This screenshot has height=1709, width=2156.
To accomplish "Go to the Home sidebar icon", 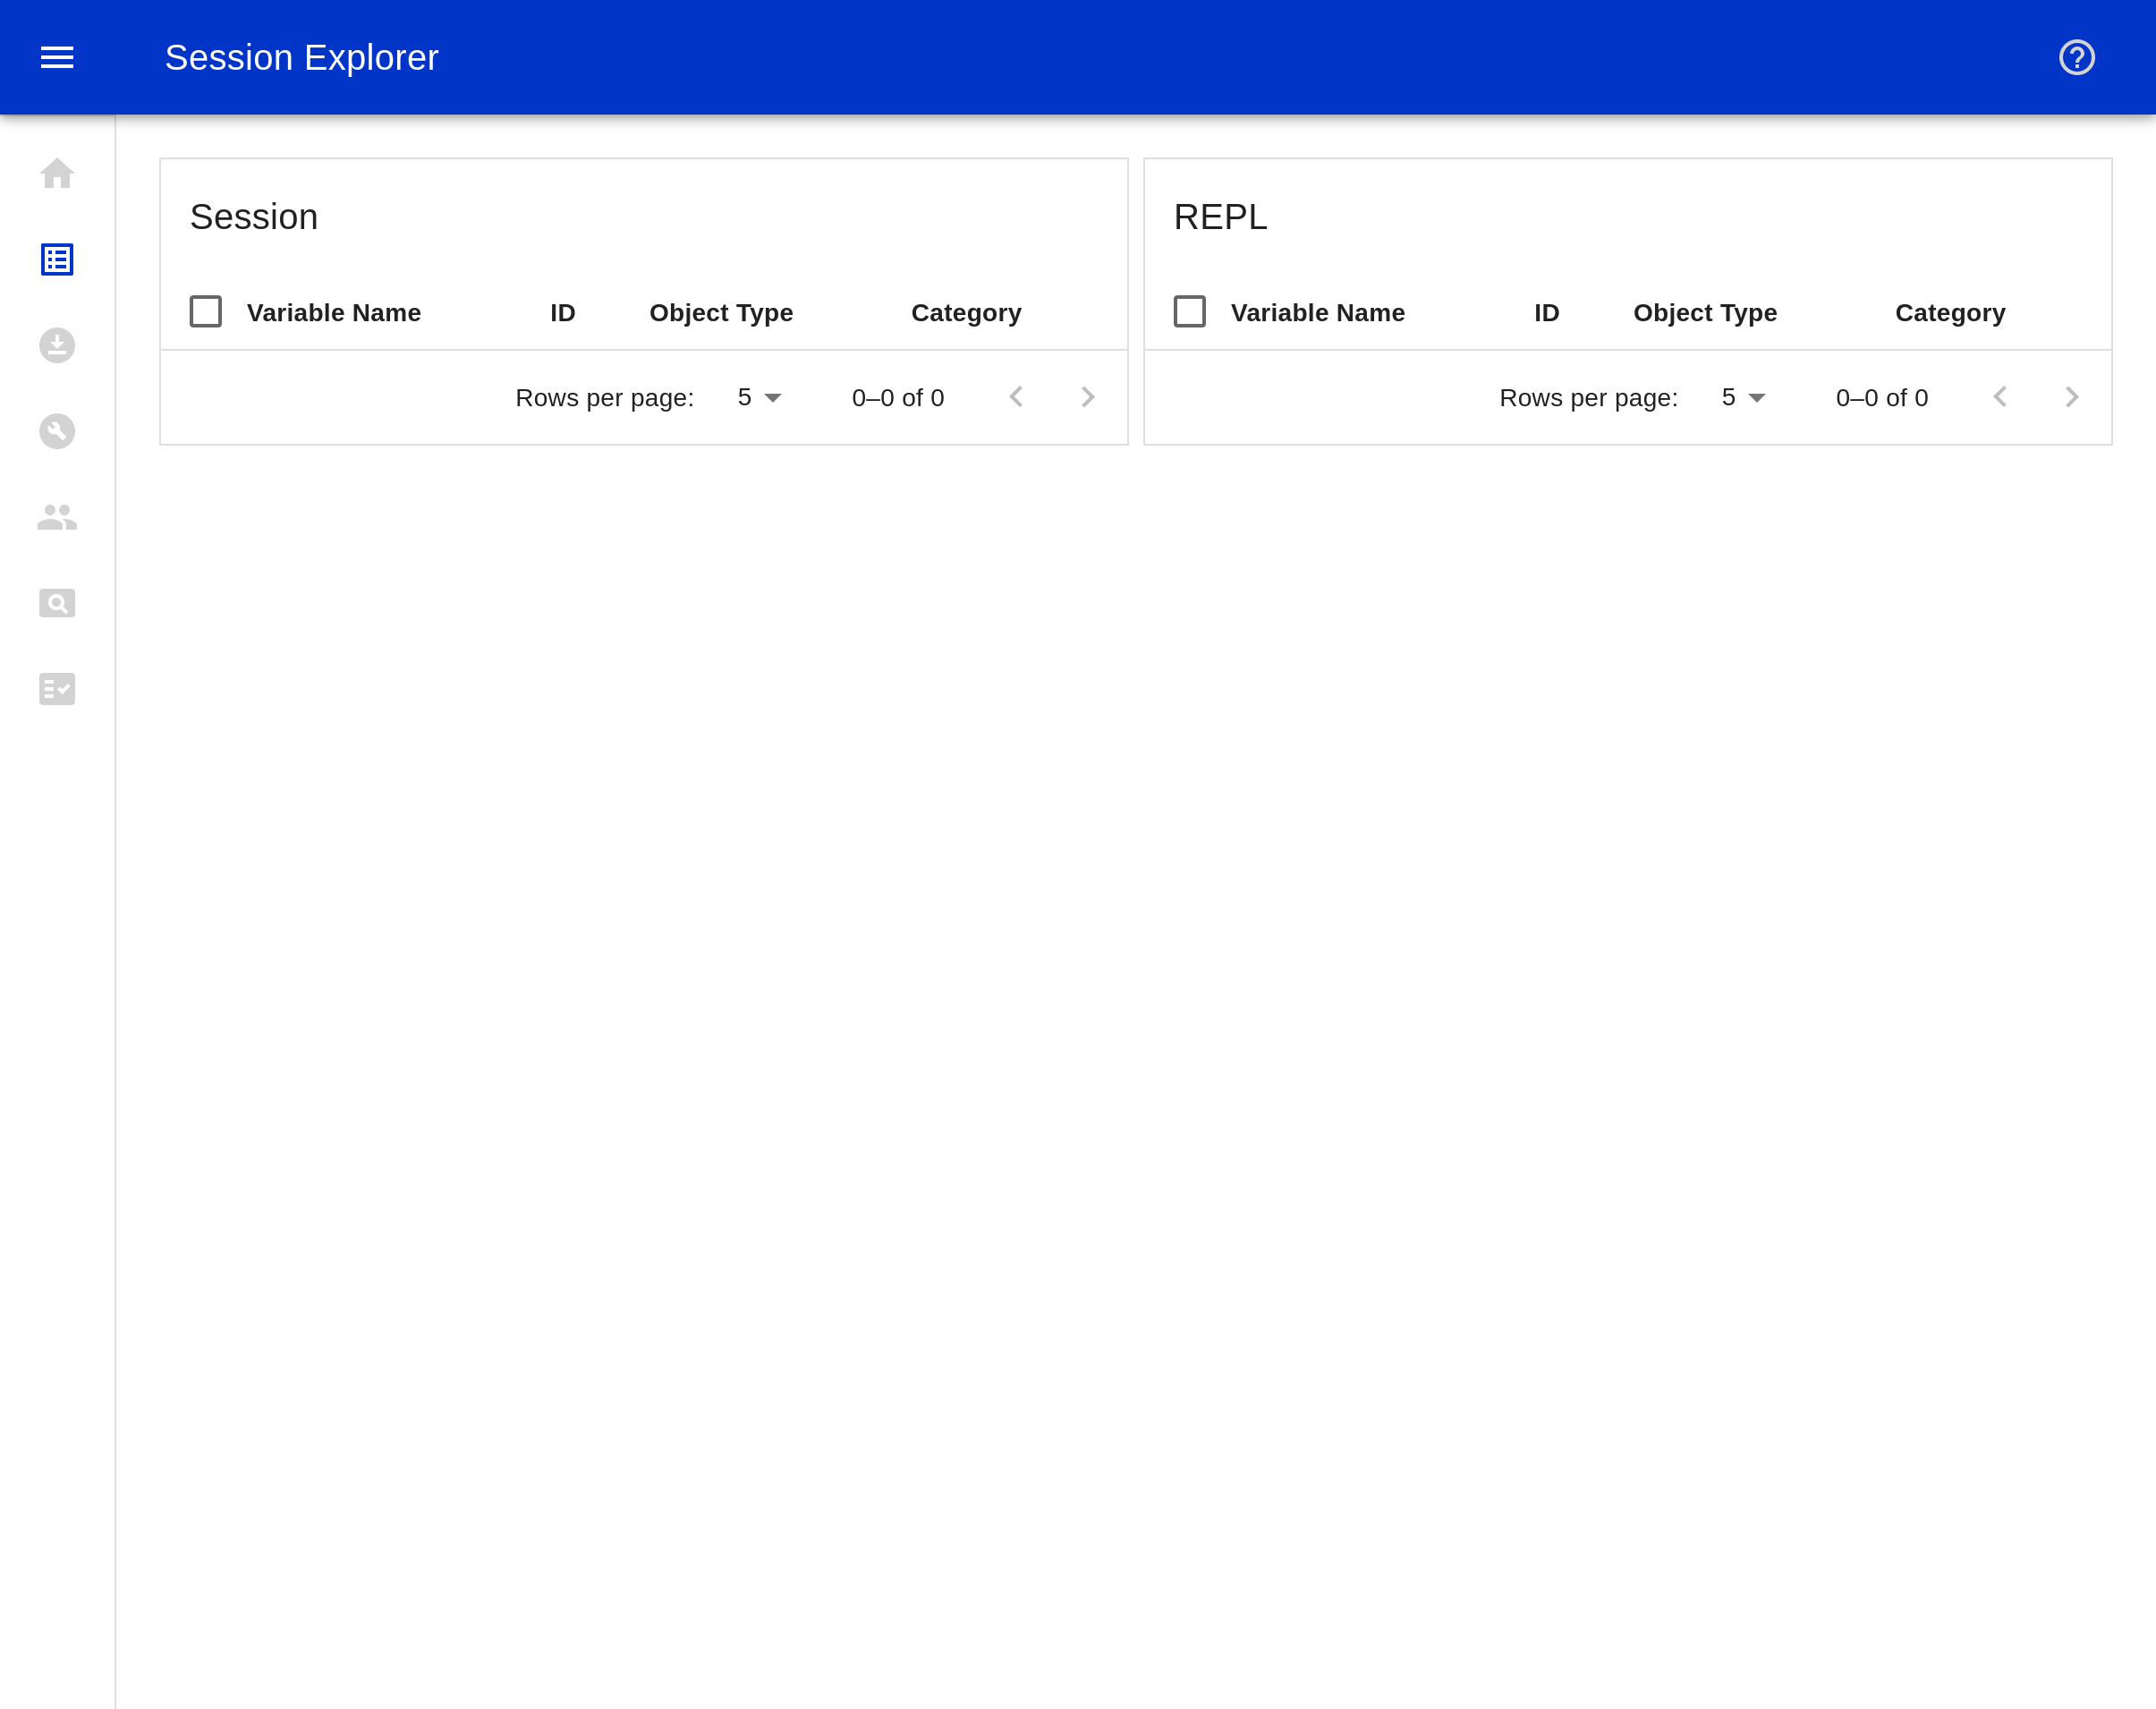I will (x=57, y=174).
